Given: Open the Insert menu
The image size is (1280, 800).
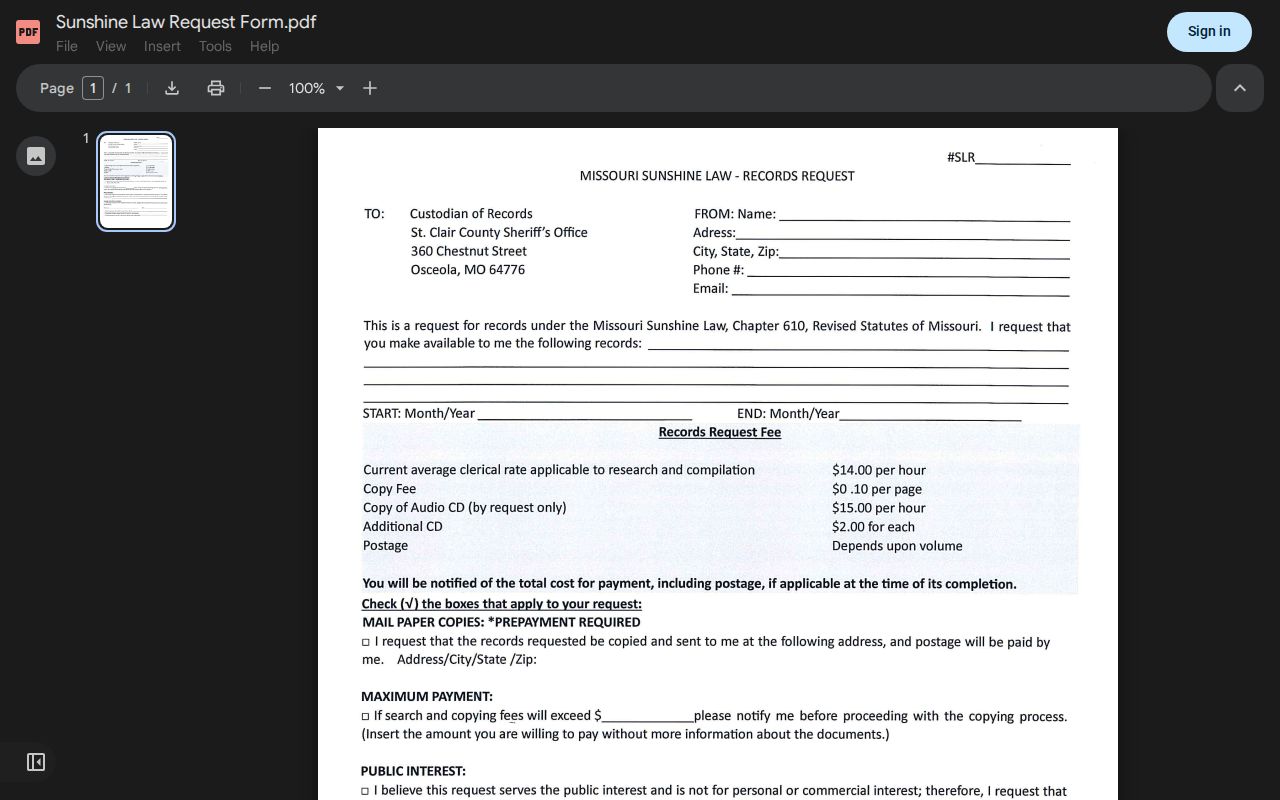Looking at the screenshot, I should [162, 46].
